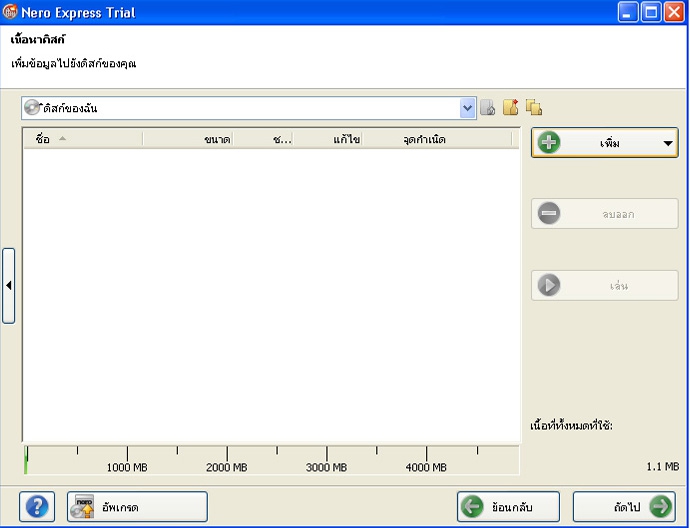Click the play (เล่น) button
Viewport: 690px width, 528px height.
605,286
